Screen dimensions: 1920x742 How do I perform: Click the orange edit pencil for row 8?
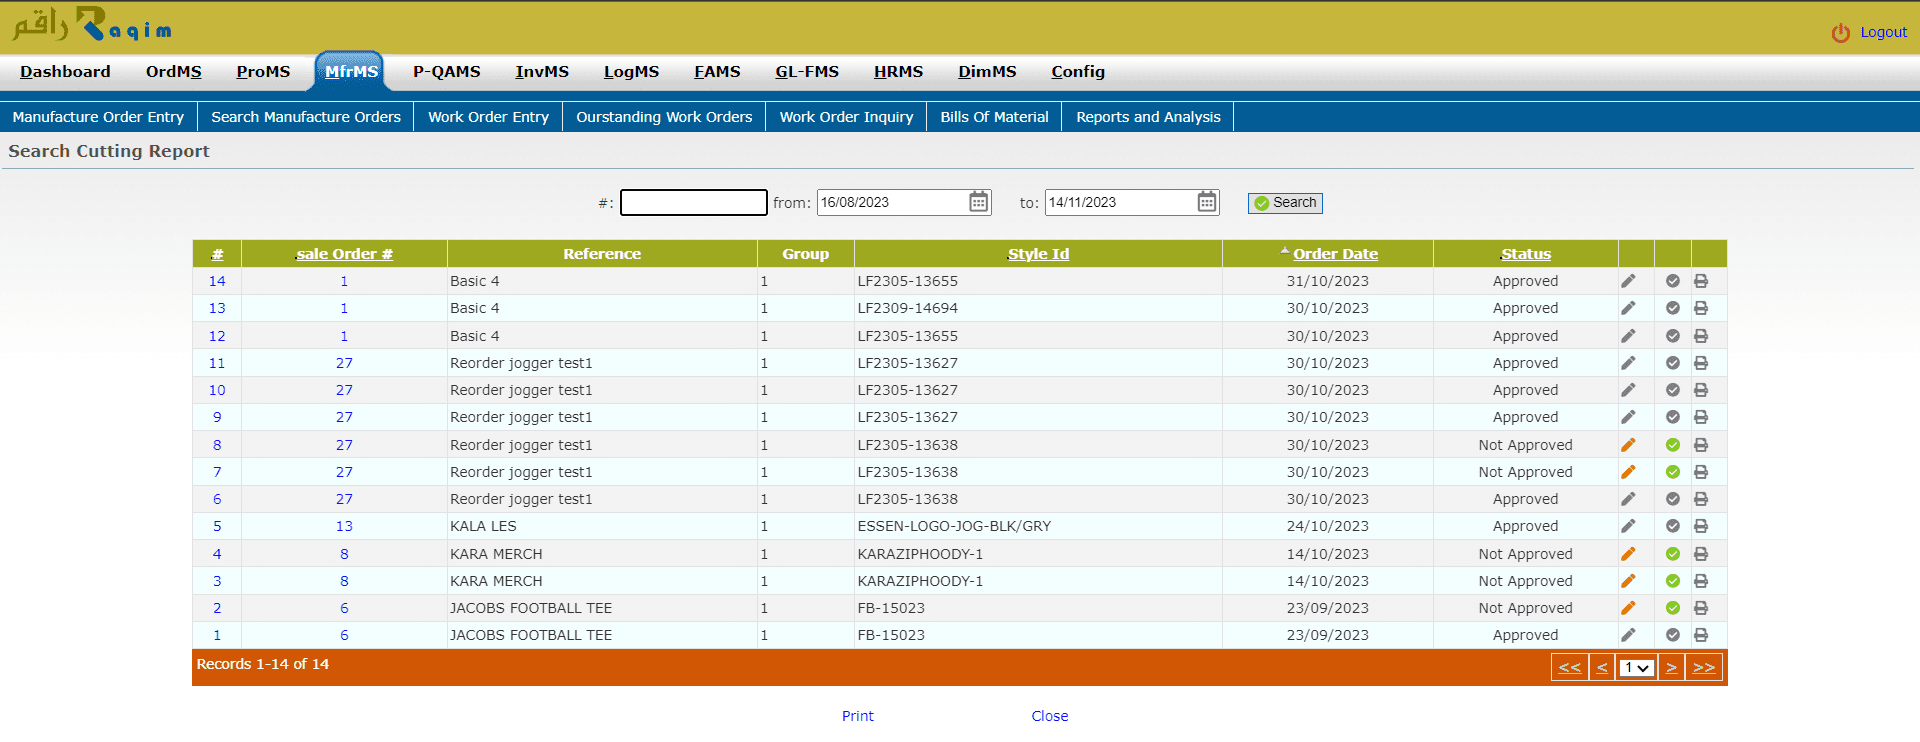click(1628, 445)
